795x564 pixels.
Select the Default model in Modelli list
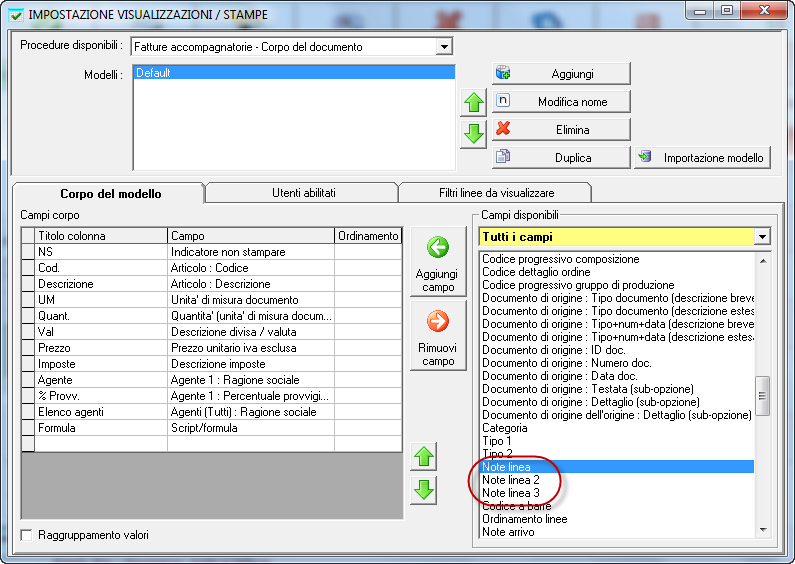click(294, 73)
